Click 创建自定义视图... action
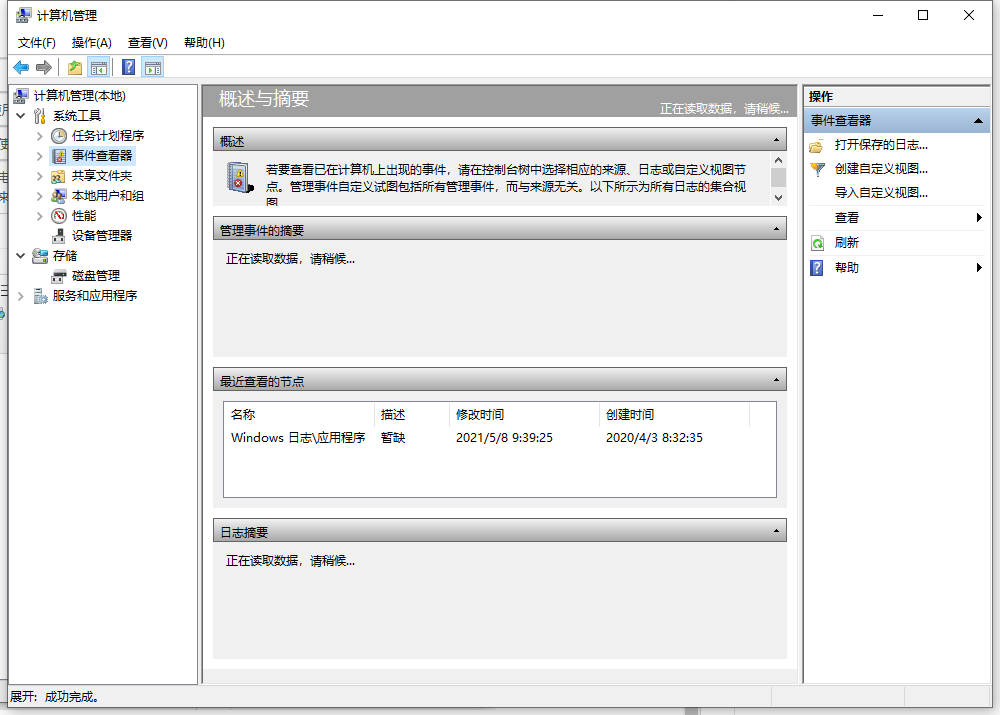 click(881, 169)
